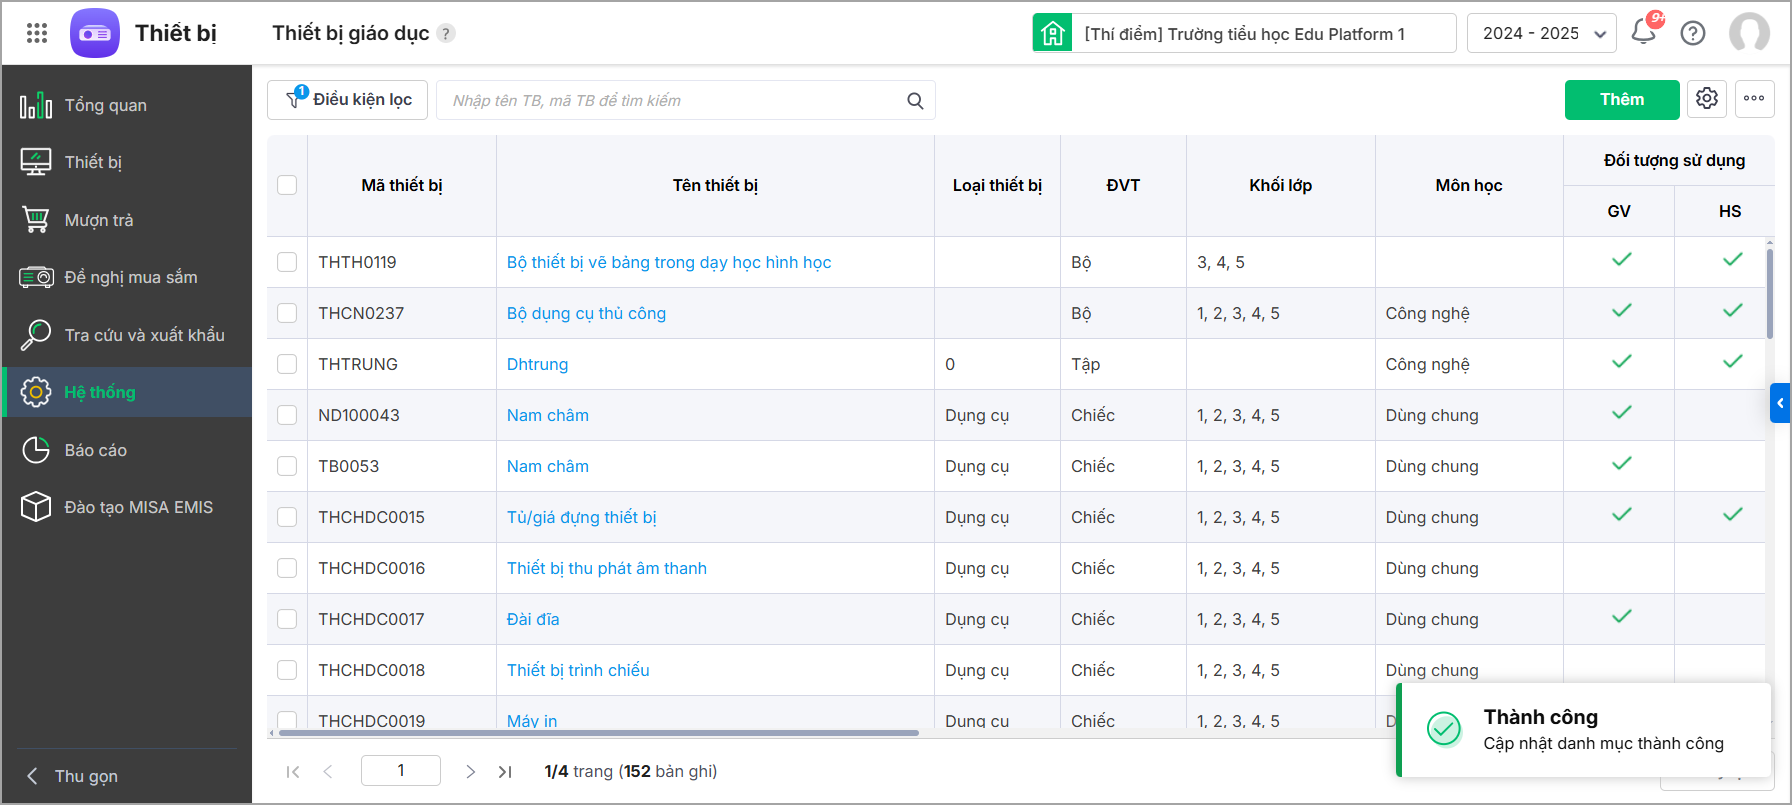
Task: Go to Báo cáo in sidebar
Action: pos(95,450)
